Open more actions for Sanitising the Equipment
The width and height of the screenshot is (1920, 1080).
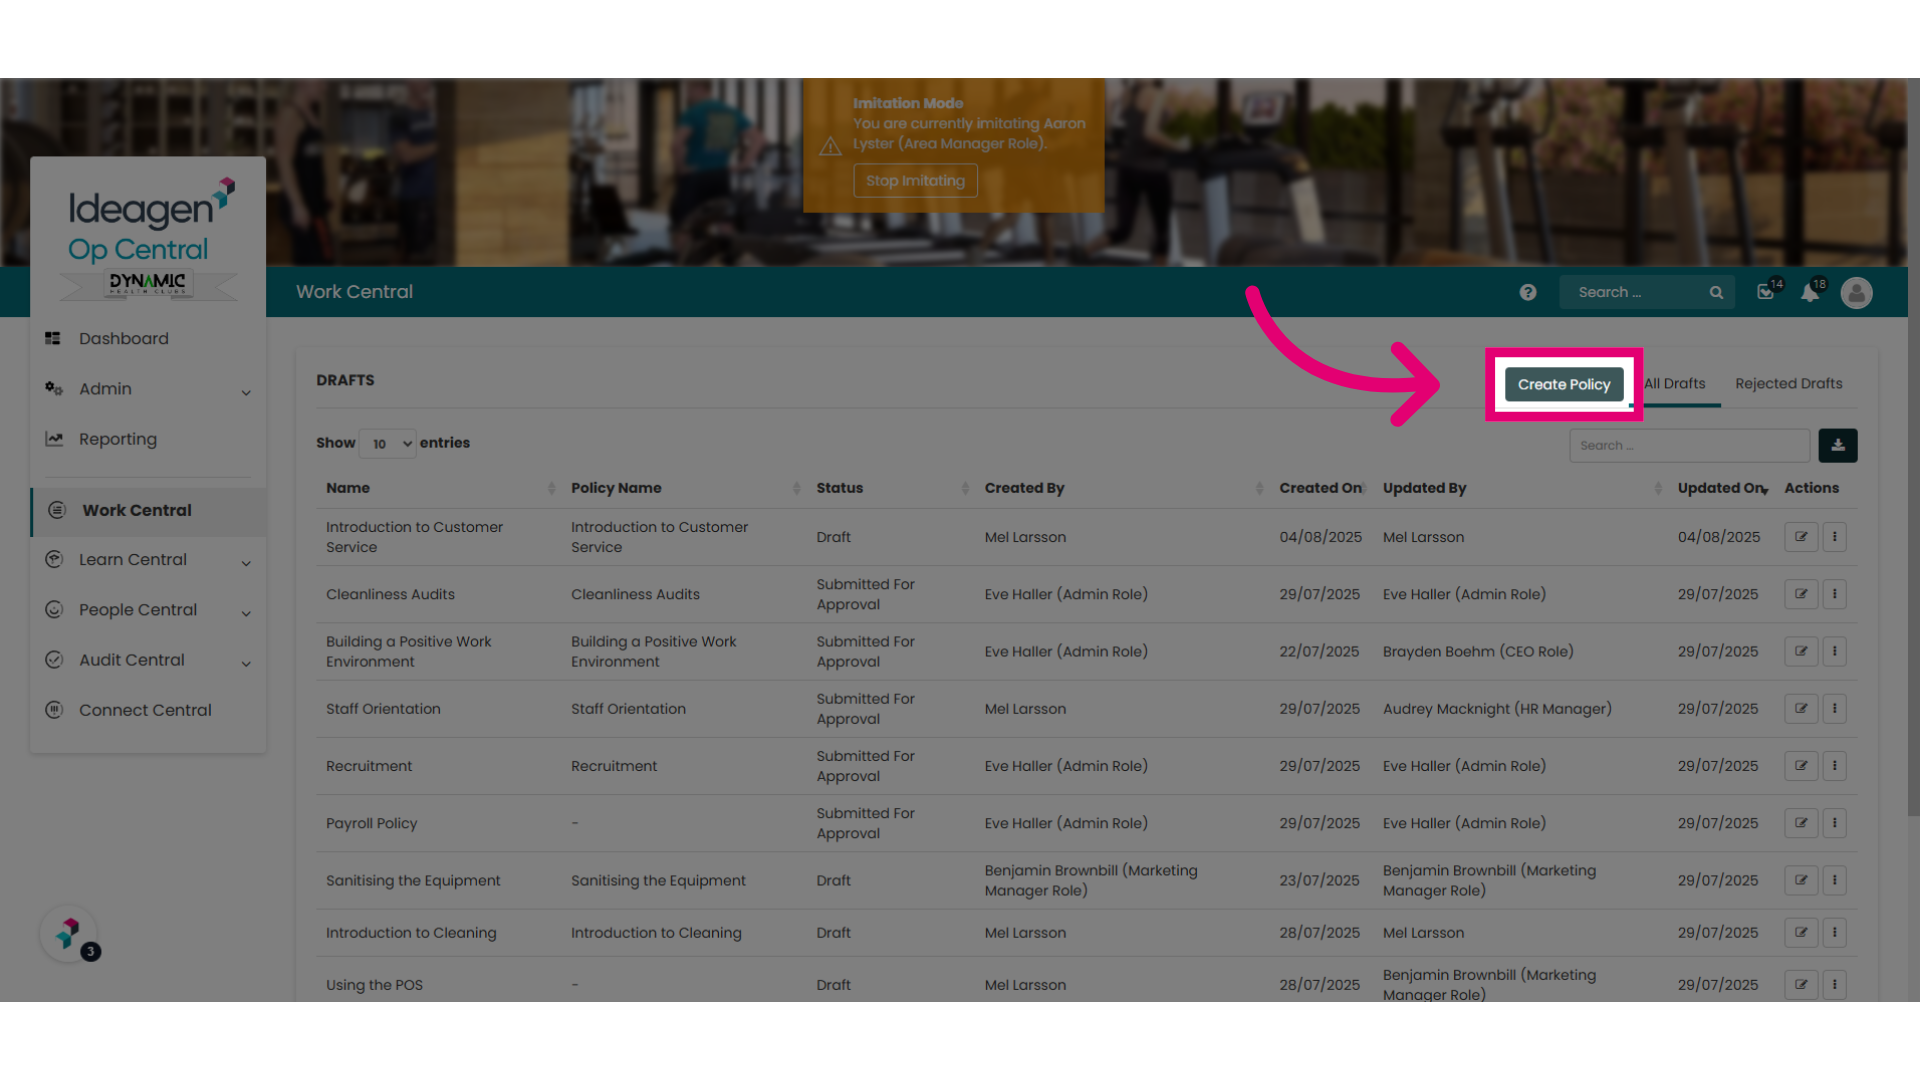pyautogui.click(x=1834, y=881)
